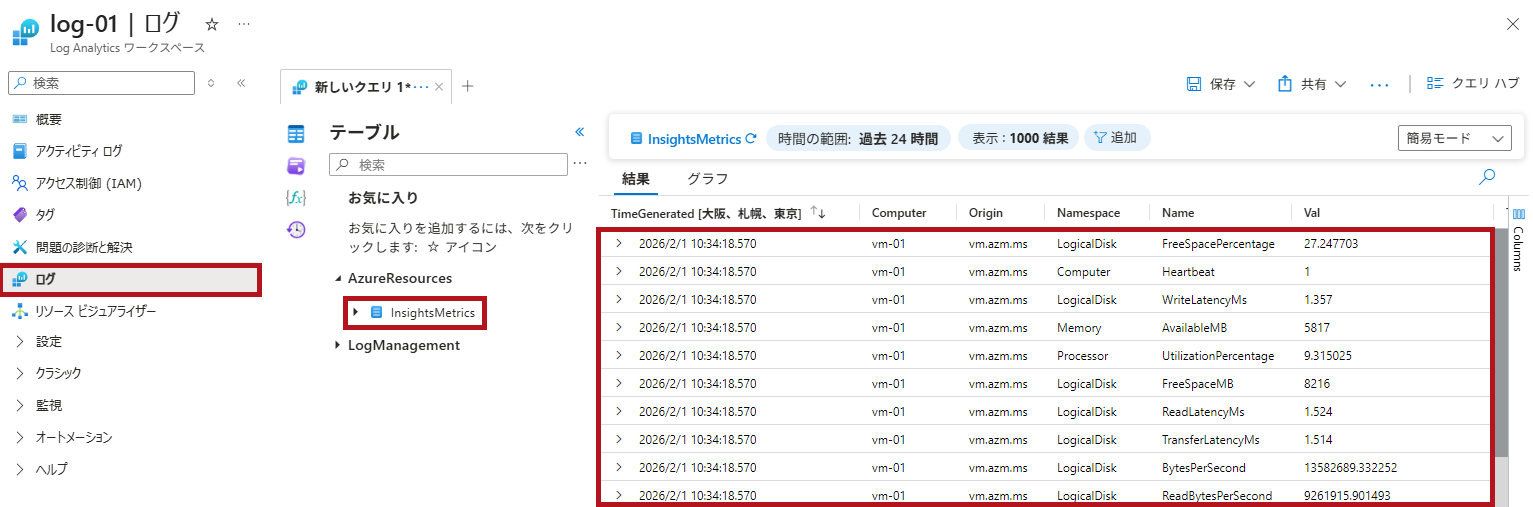This screenshot has height=507, width=1533.
Task: Expand the LogManagement group
Action: click(337, 345)
